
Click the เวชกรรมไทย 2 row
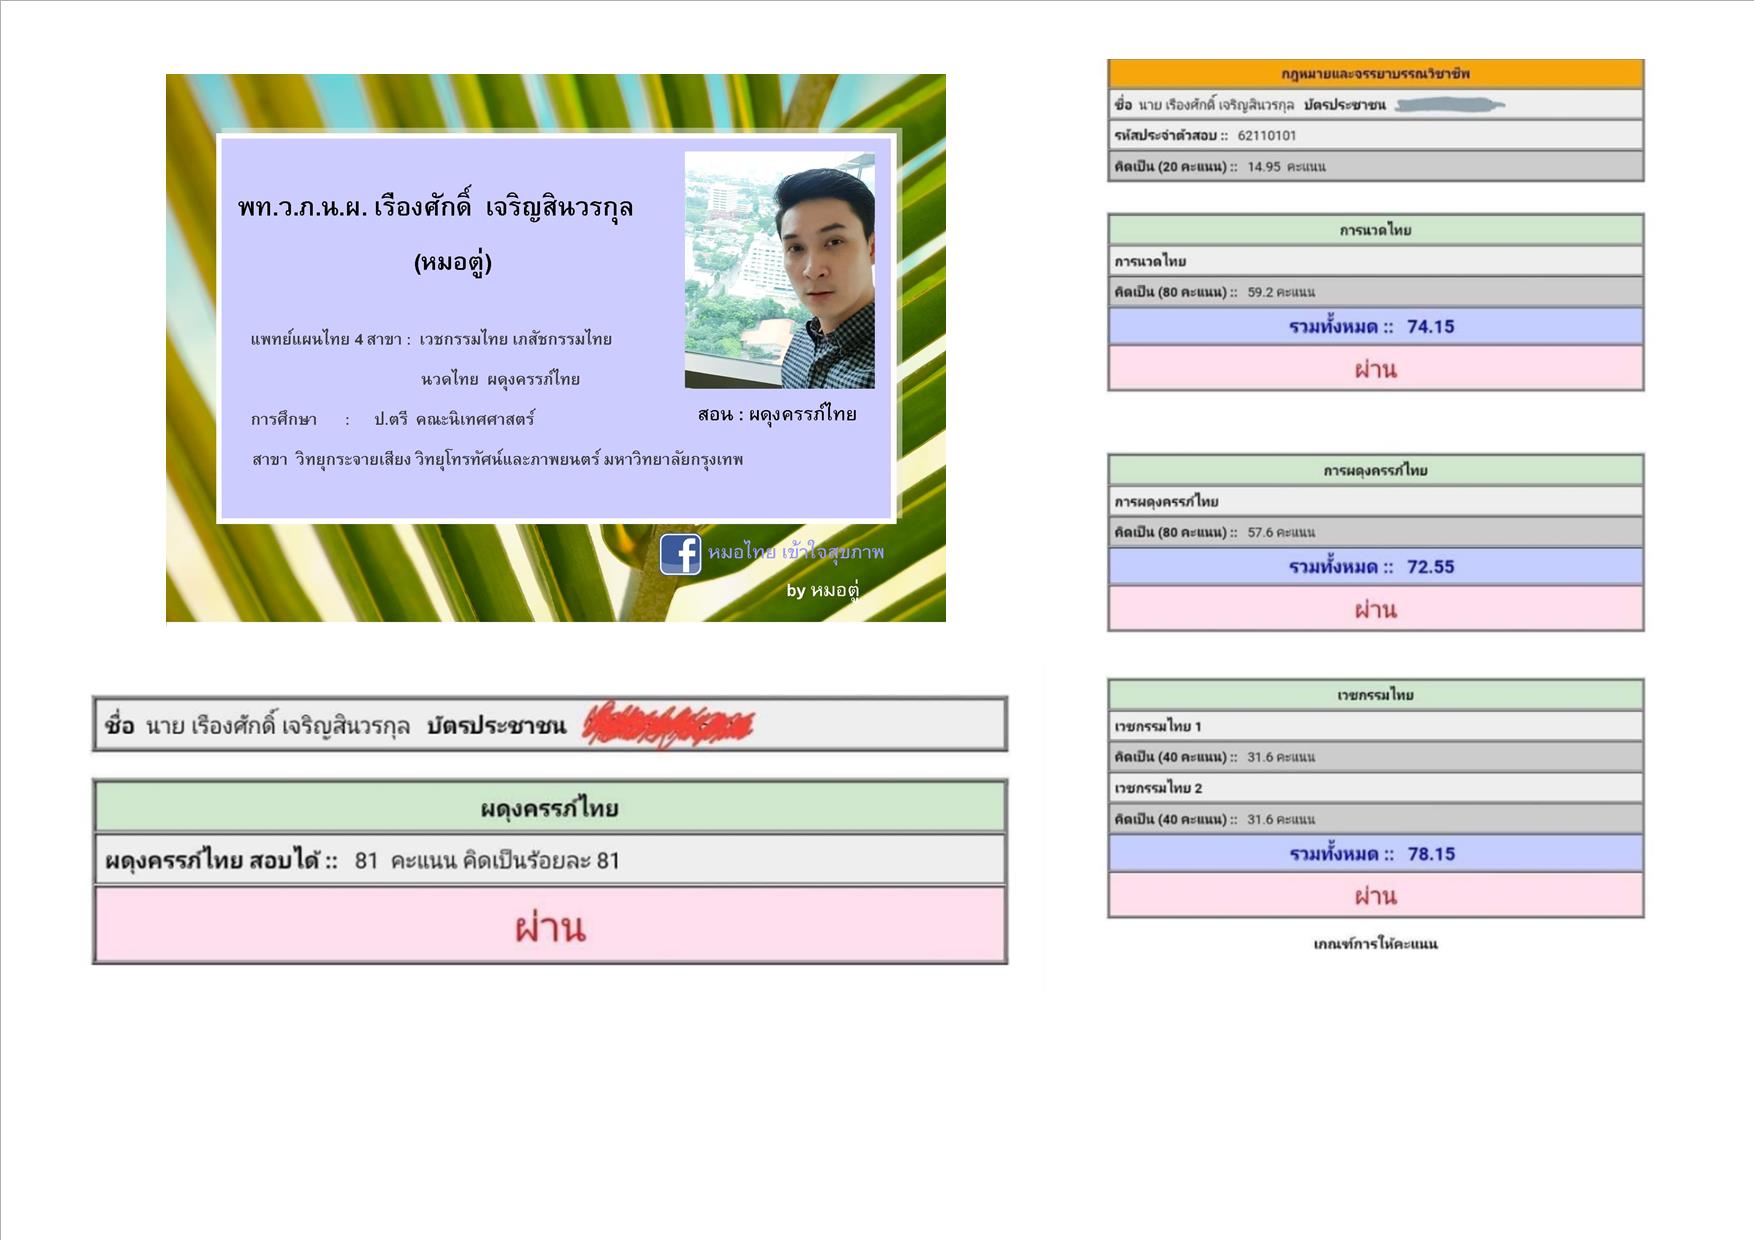tap(1375, 788)
